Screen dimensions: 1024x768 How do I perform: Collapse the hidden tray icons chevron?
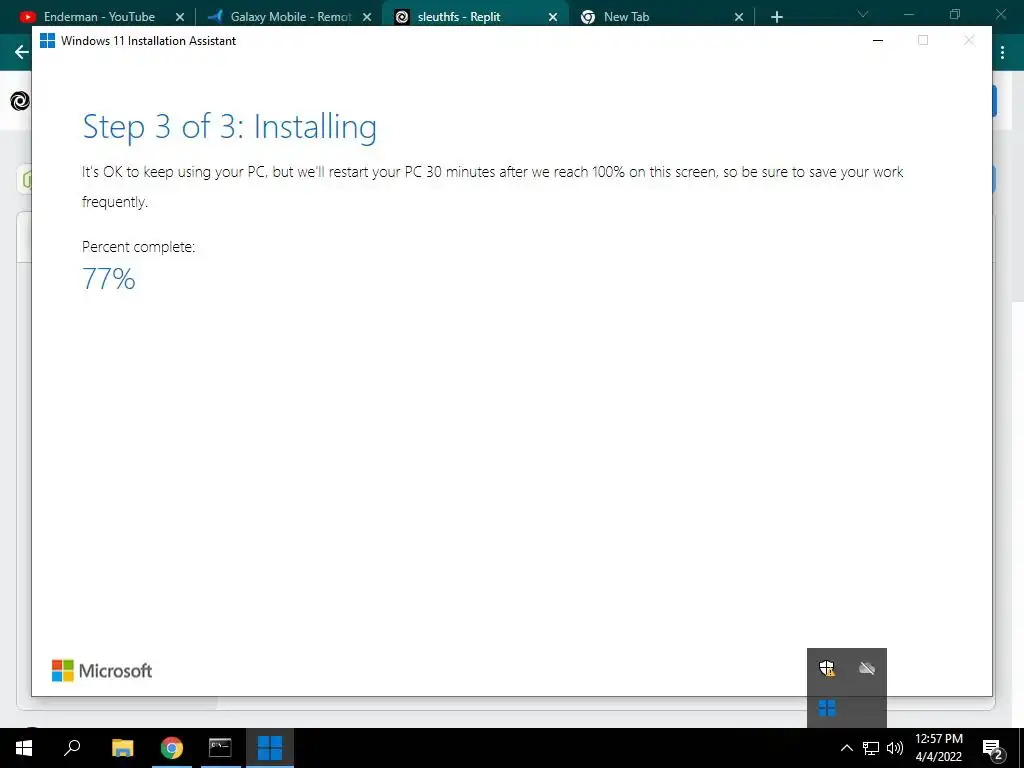846,748
